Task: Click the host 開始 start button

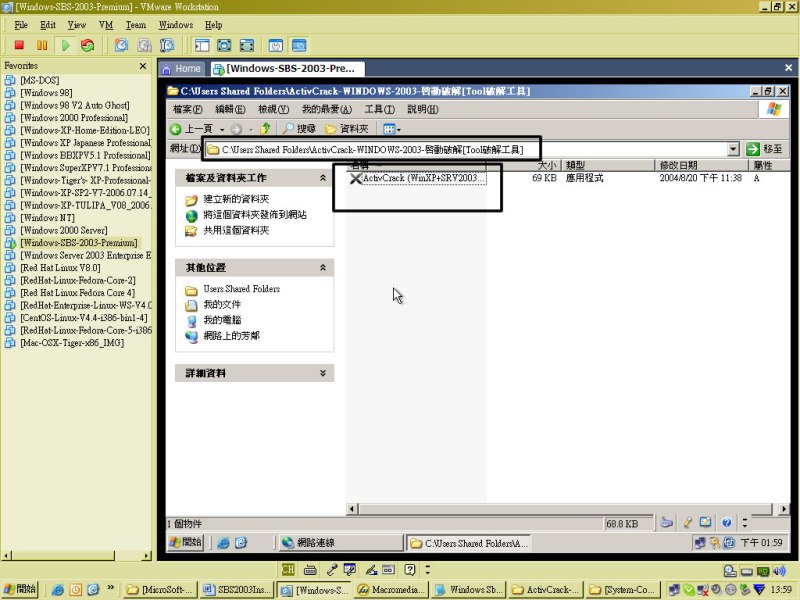Action: pos(19,589)
